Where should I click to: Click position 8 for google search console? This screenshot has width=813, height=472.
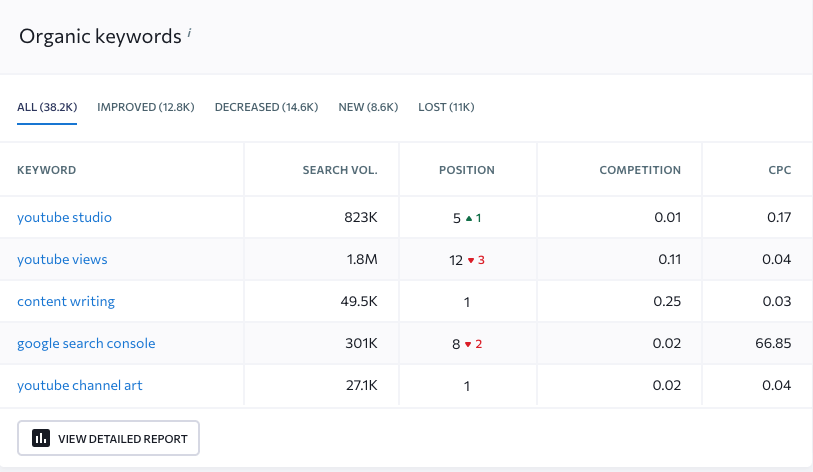pyautogui.click(x=456, y=344)
